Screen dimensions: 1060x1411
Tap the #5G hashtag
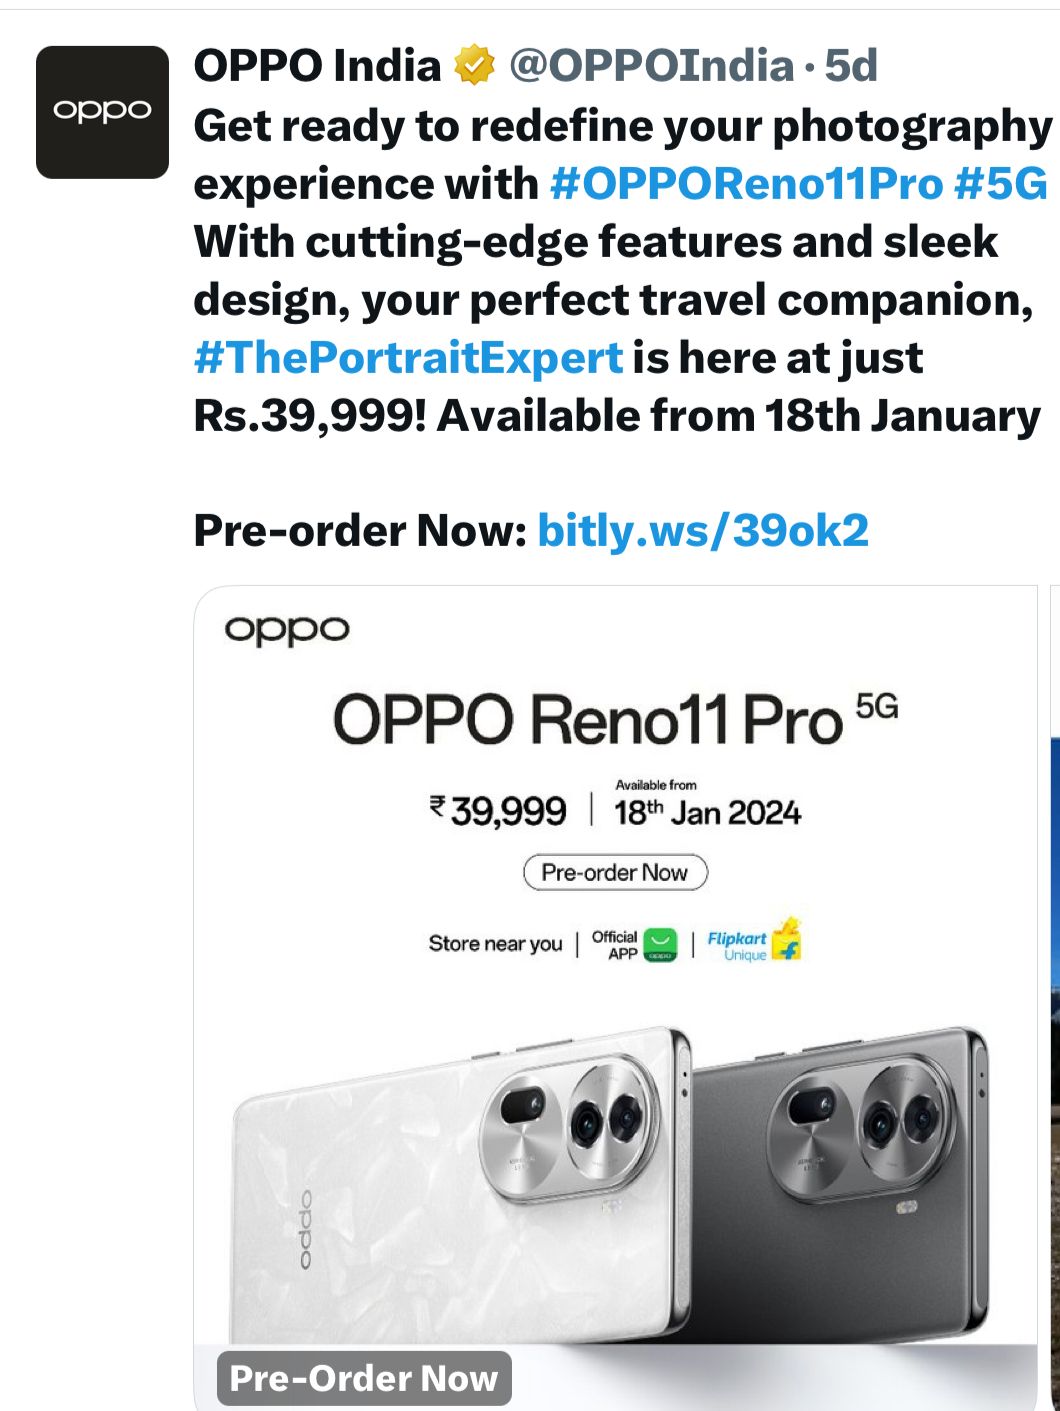pos(1001,184)
